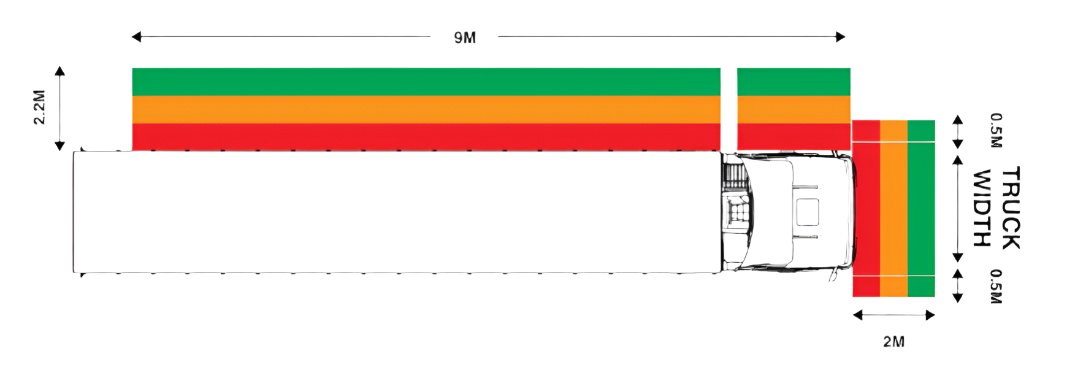Click left arrowhead of 9M dimension line

pyautogui.click(x=136, y=37)
